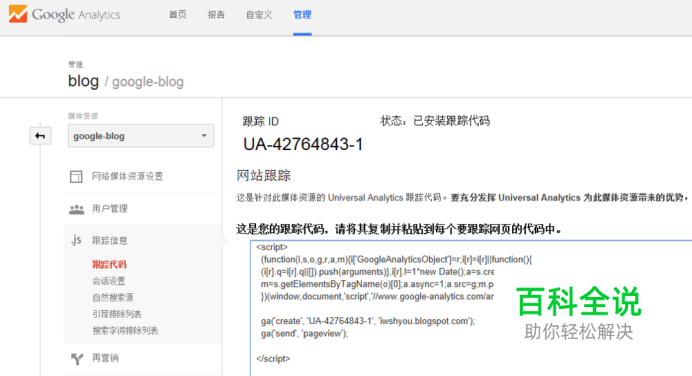The image size is (692, 376).
Task: Click the back arrow button
Action: click(x=40, y=136)
